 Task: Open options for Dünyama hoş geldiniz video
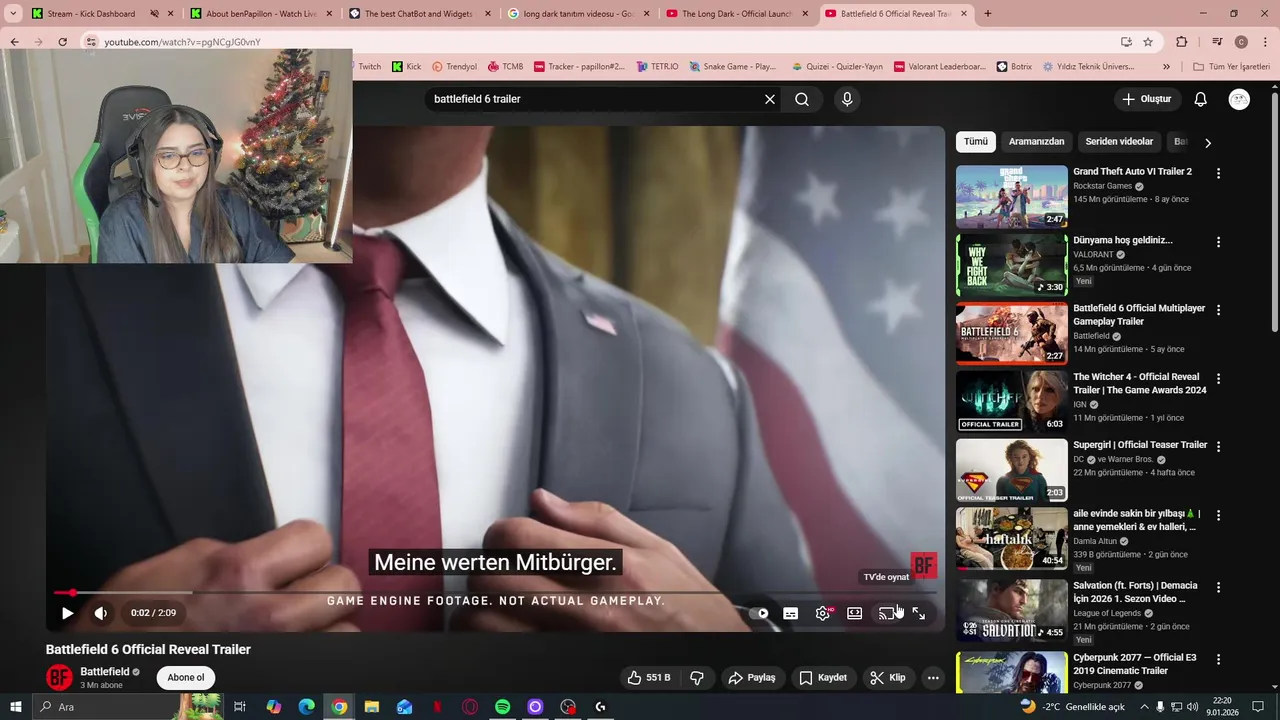tap(1218, 242)
